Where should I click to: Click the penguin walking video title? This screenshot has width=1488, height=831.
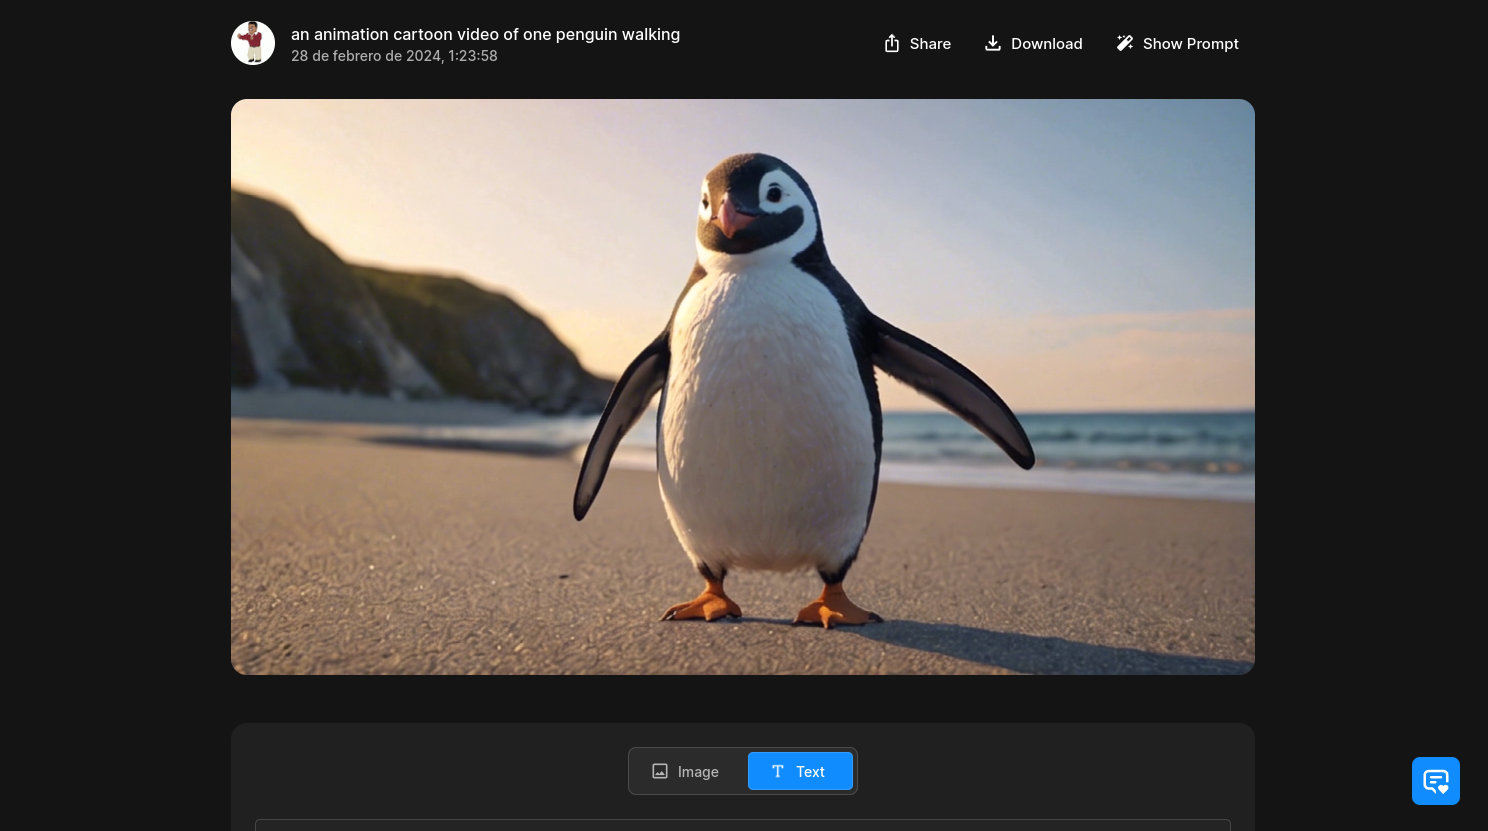(x=485, y=34)
